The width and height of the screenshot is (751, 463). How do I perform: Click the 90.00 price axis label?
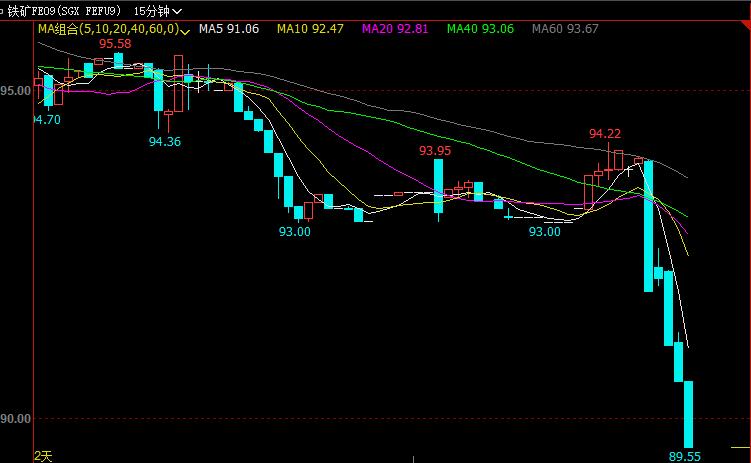click(15, 418)
